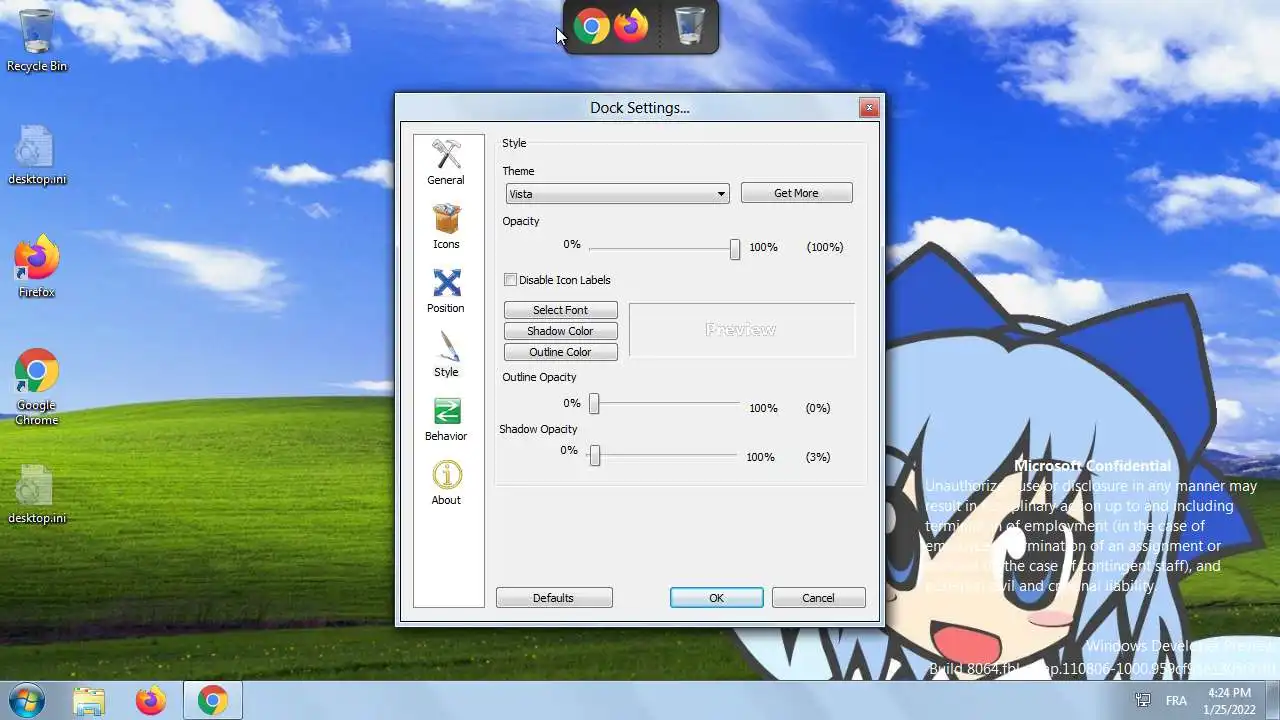Toggle Disable Icon Labels checkbox

coord(510,280)
